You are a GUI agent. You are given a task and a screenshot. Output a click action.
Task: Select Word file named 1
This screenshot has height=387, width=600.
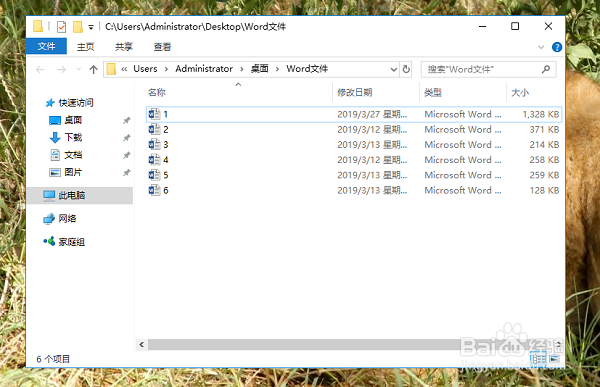(354, 114)
